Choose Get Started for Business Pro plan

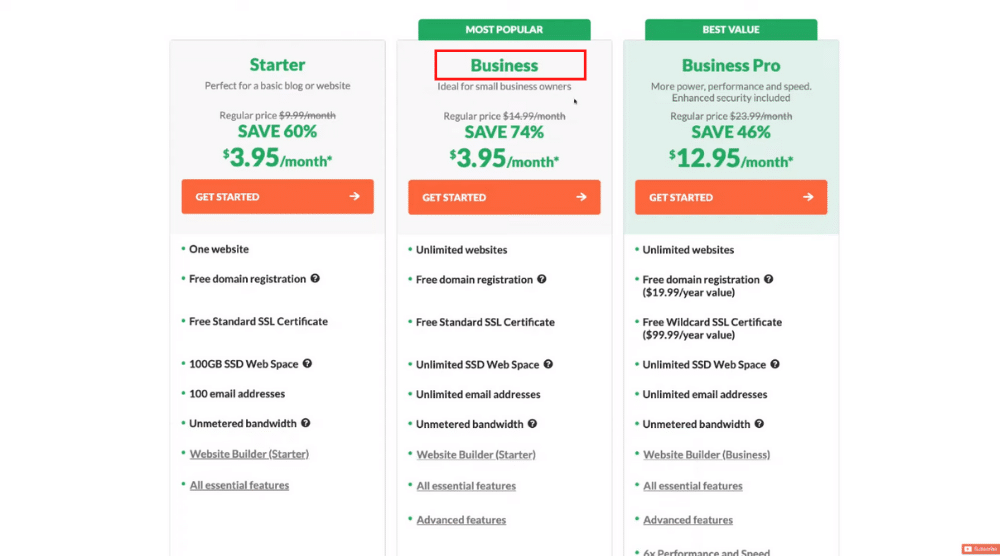pyautogui.click(x=731, y=197)
